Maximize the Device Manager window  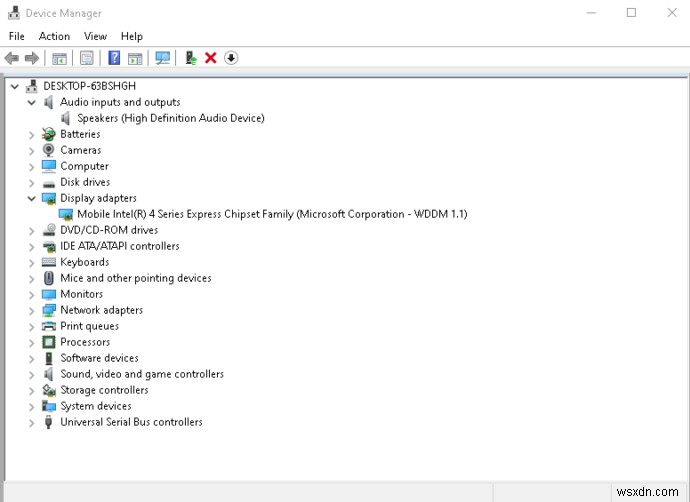pyautogui.click(x=631, y=13)
